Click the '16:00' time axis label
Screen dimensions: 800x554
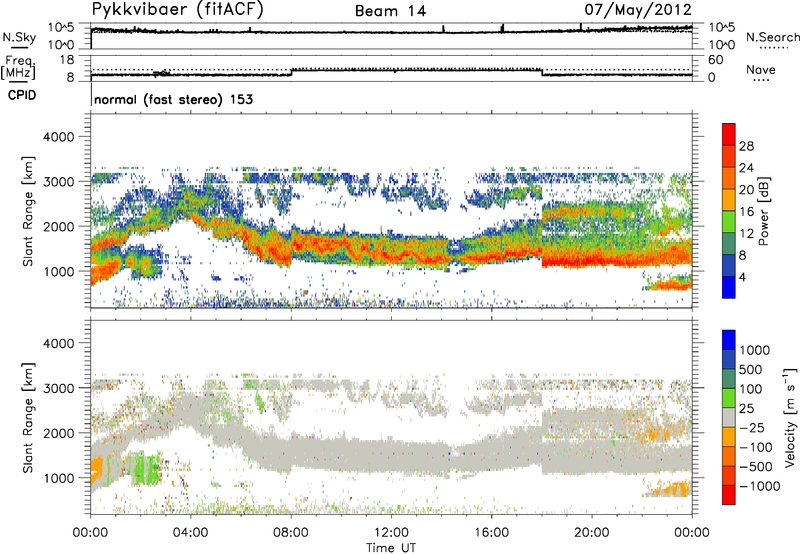tap(491, 533)
